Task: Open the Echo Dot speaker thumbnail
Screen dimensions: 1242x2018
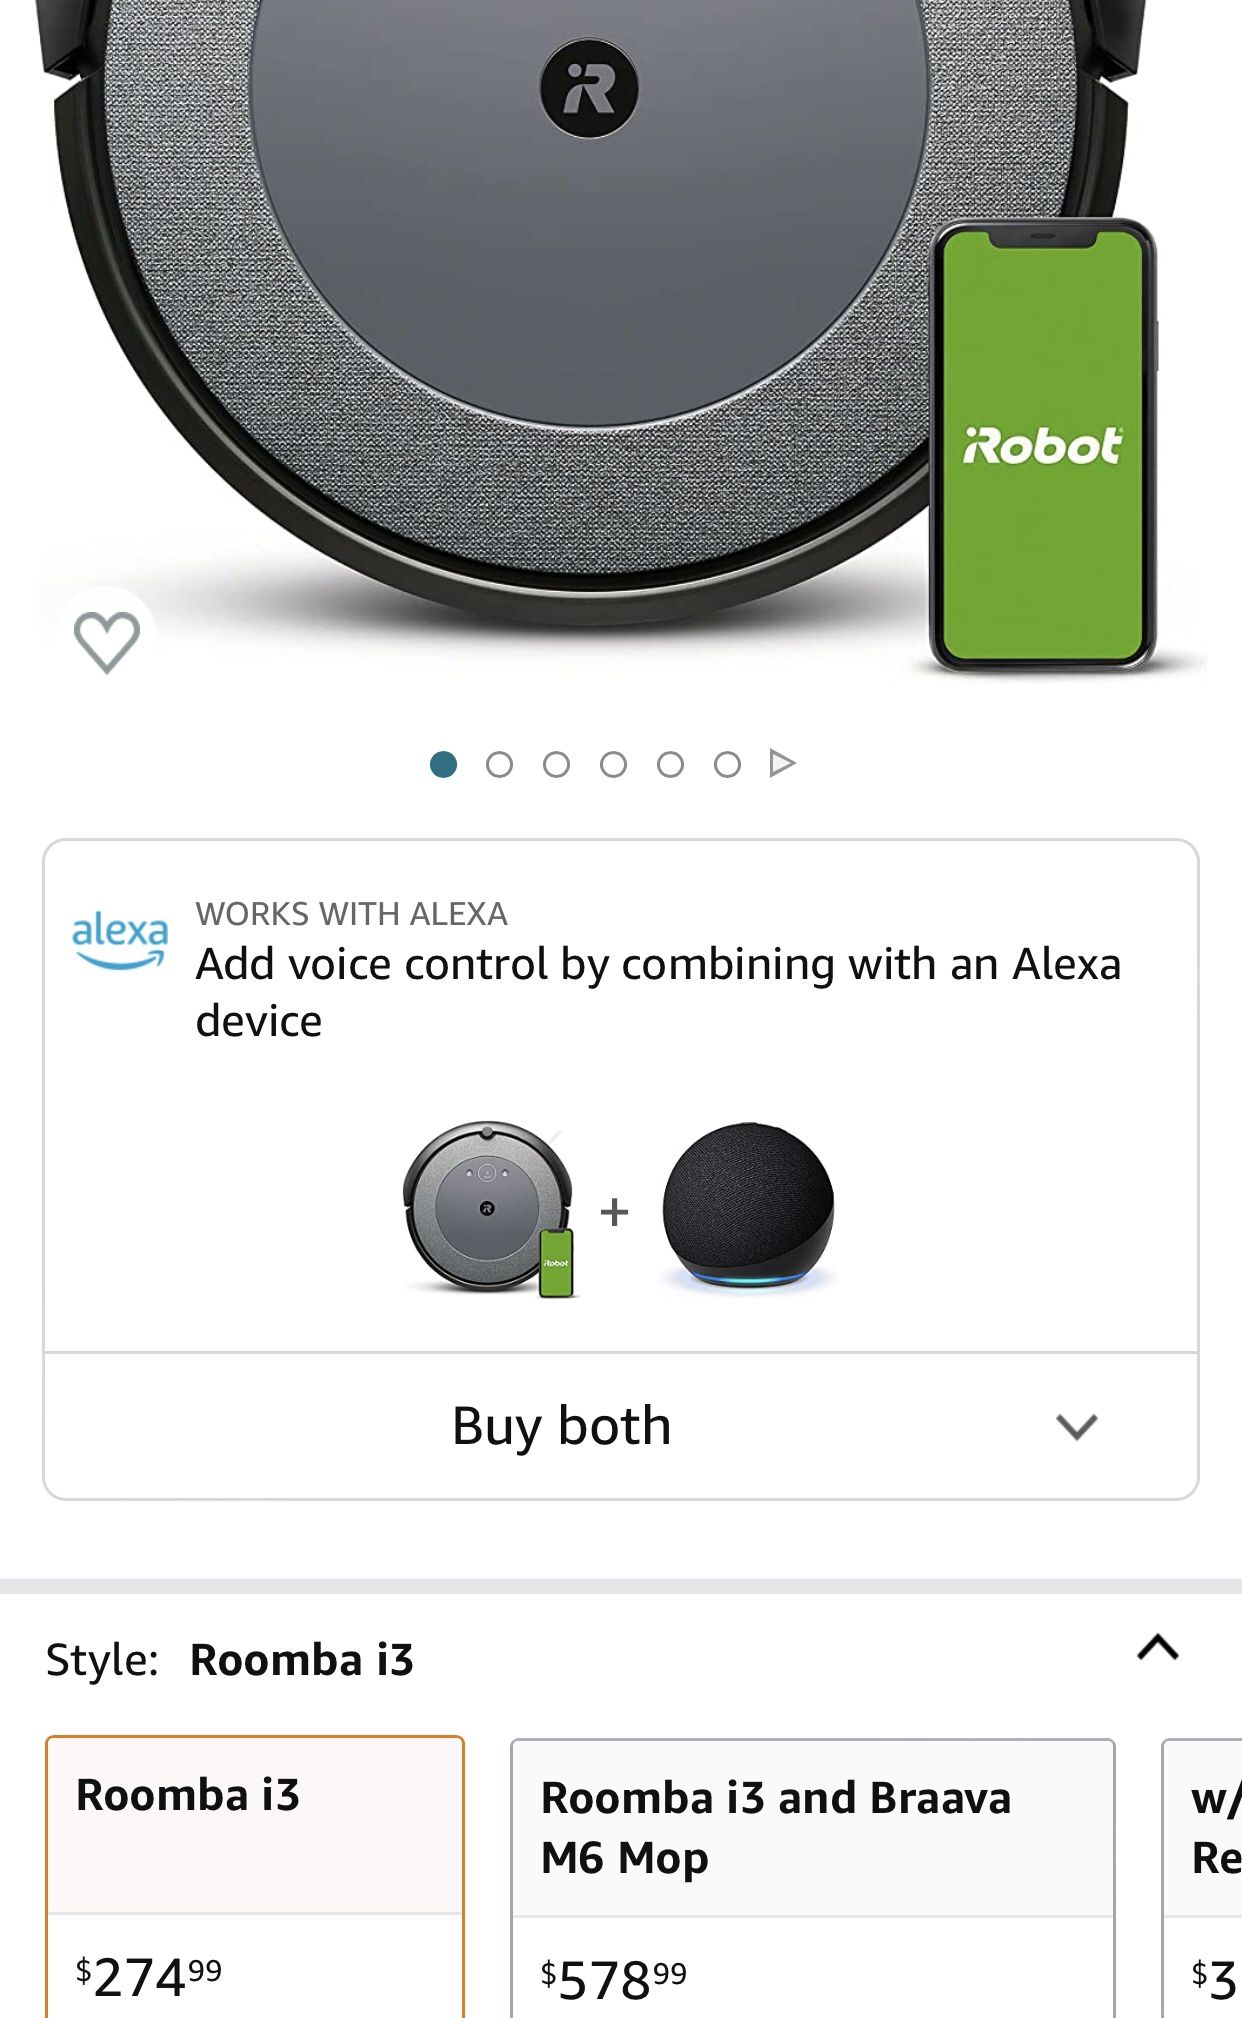Action: [x=748, y=1205]
